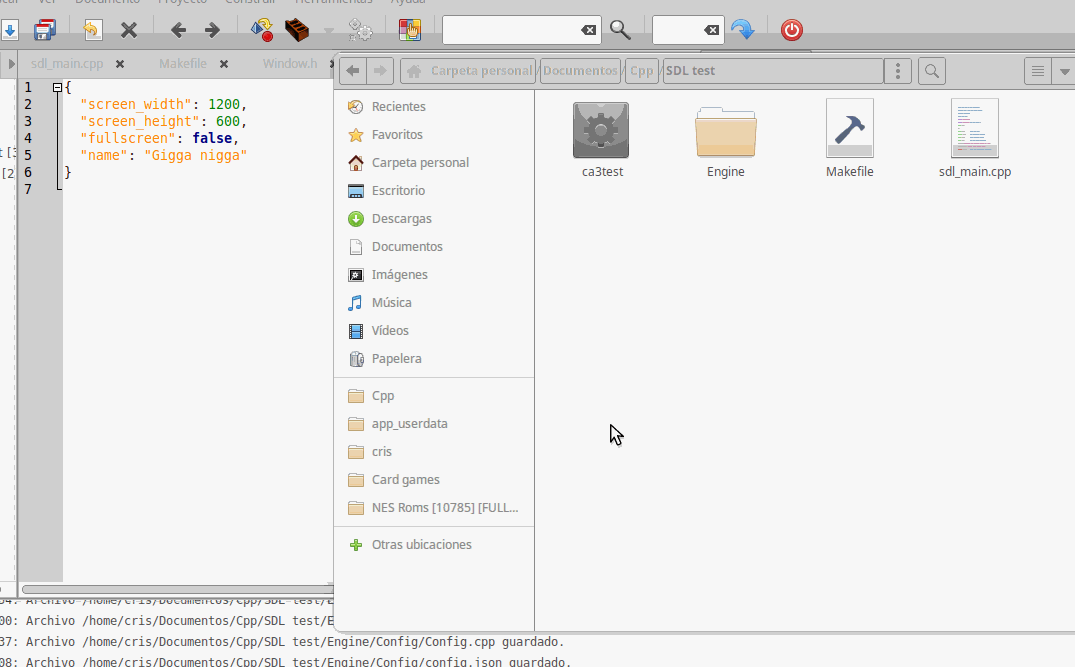Image resolution: width=1075 pixels, height=667 pixels.
Task: Go back in the file manager
Action: point(353,71)
